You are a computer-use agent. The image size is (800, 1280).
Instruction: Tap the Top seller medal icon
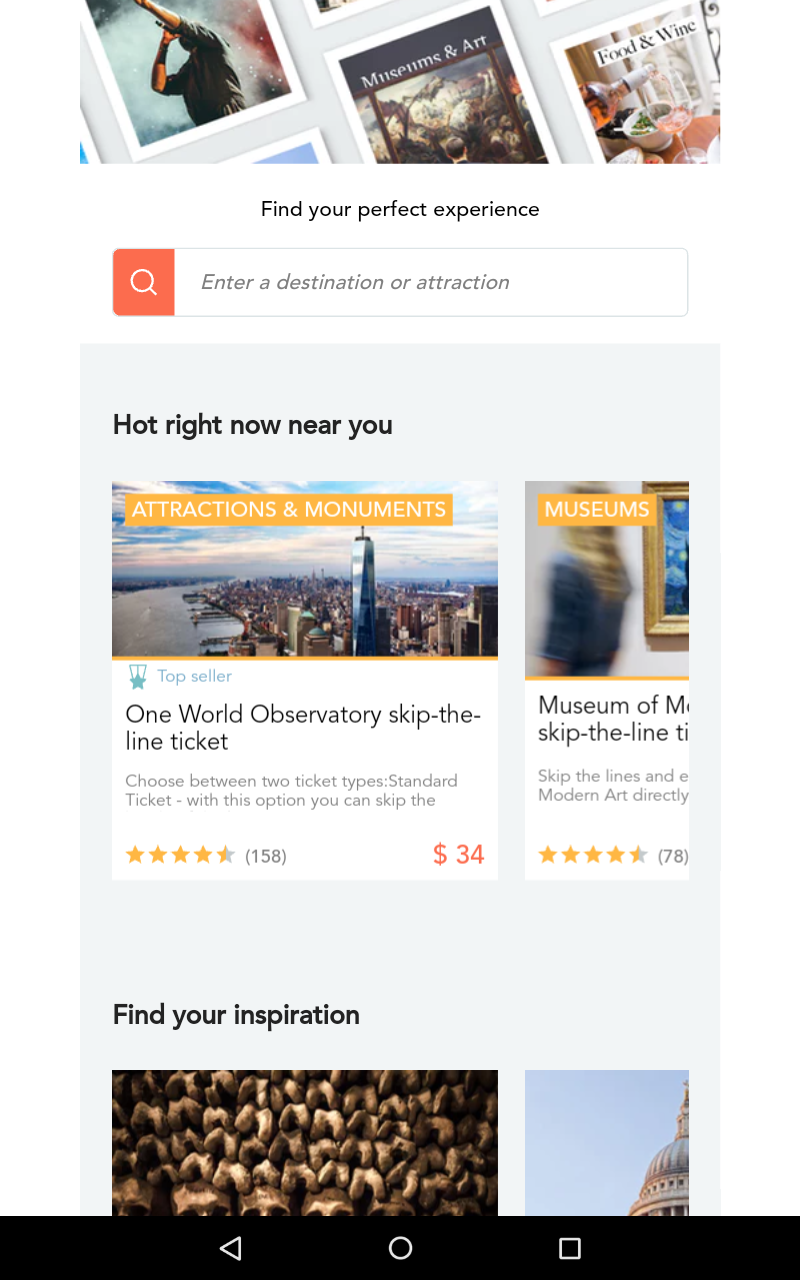(138, 677)
